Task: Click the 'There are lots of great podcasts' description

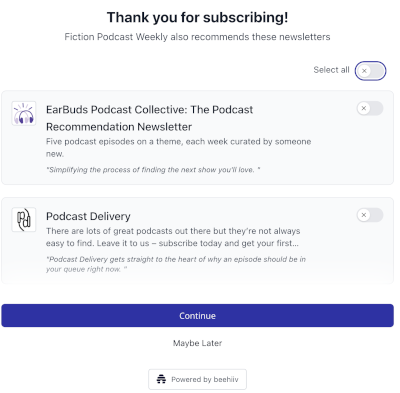Action: [173, 237]
